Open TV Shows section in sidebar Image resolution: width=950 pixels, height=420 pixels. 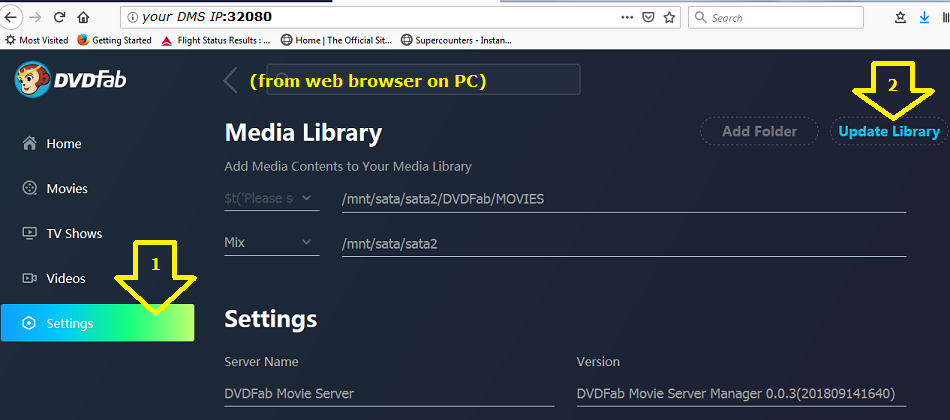[x=74, y=233]
